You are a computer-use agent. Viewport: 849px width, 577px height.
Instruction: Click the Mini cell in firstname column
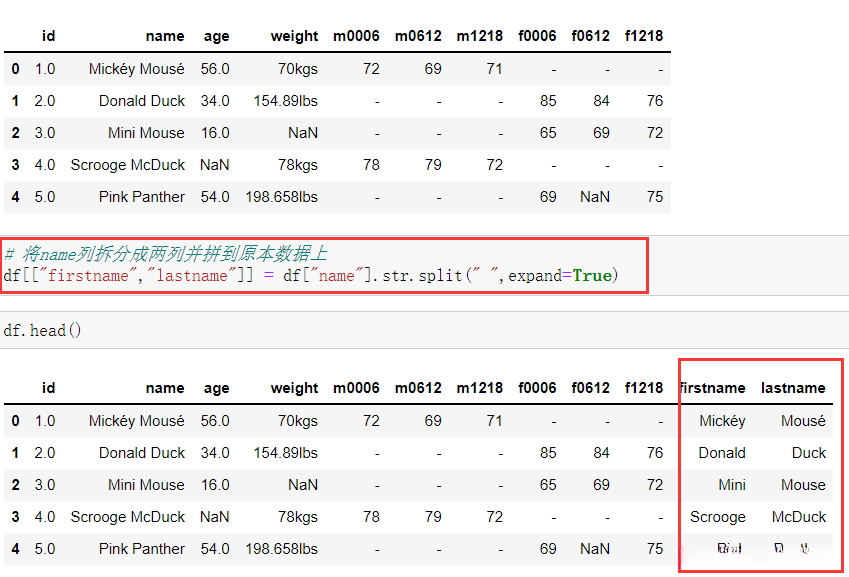[x=732, y=485]
